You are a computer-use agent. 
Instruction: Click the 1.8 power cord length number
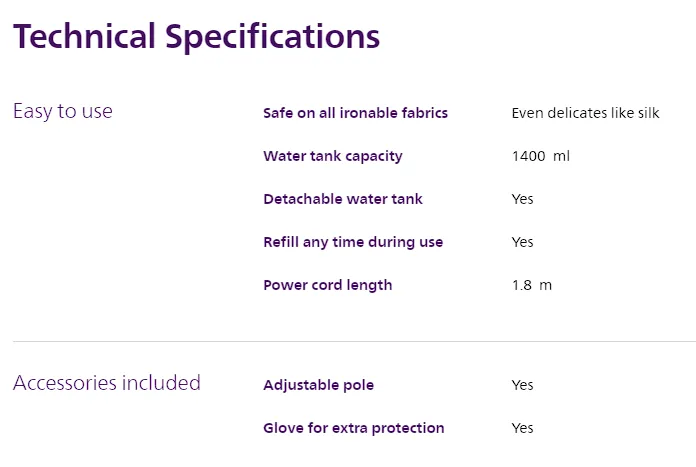(x=521, y=285)
